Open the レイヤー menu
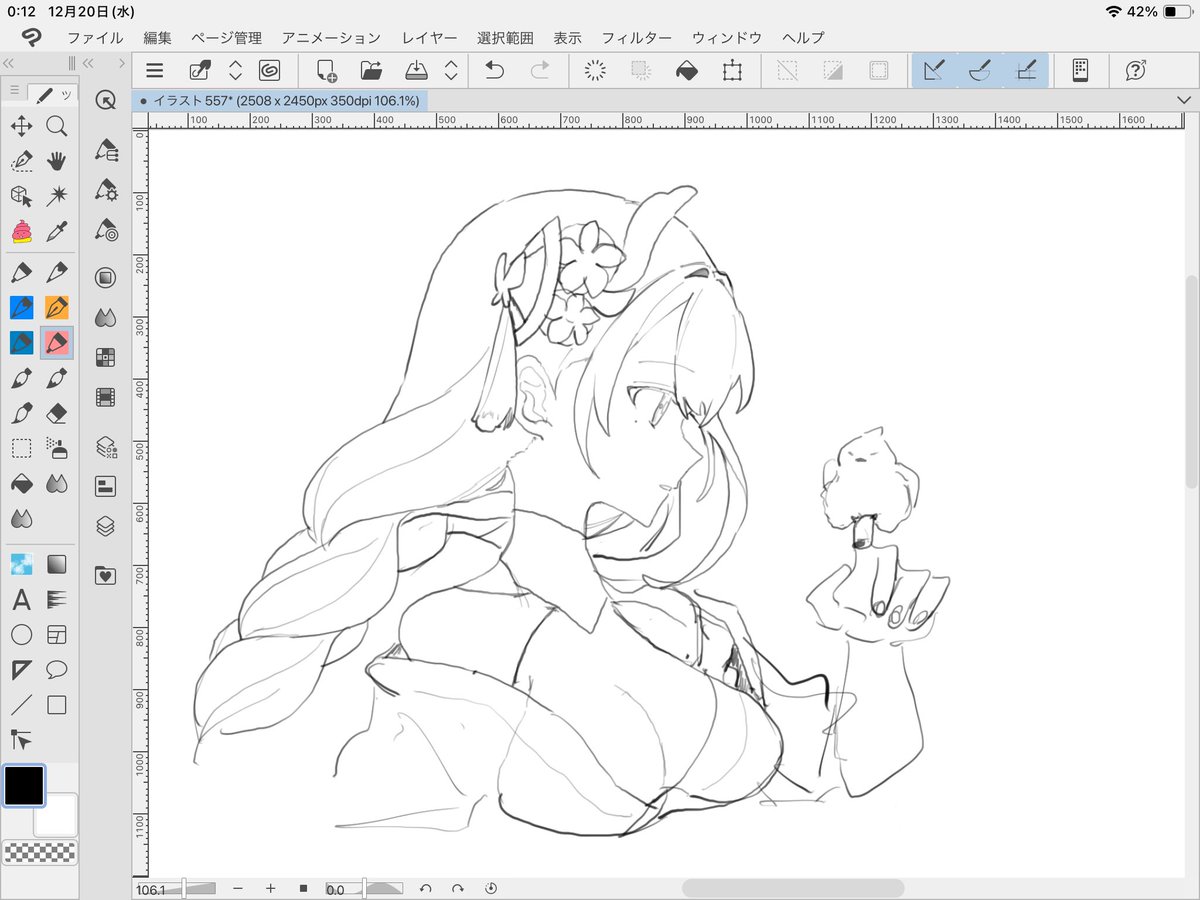This screenshot has width=1200, height=900. click(429, 37)
